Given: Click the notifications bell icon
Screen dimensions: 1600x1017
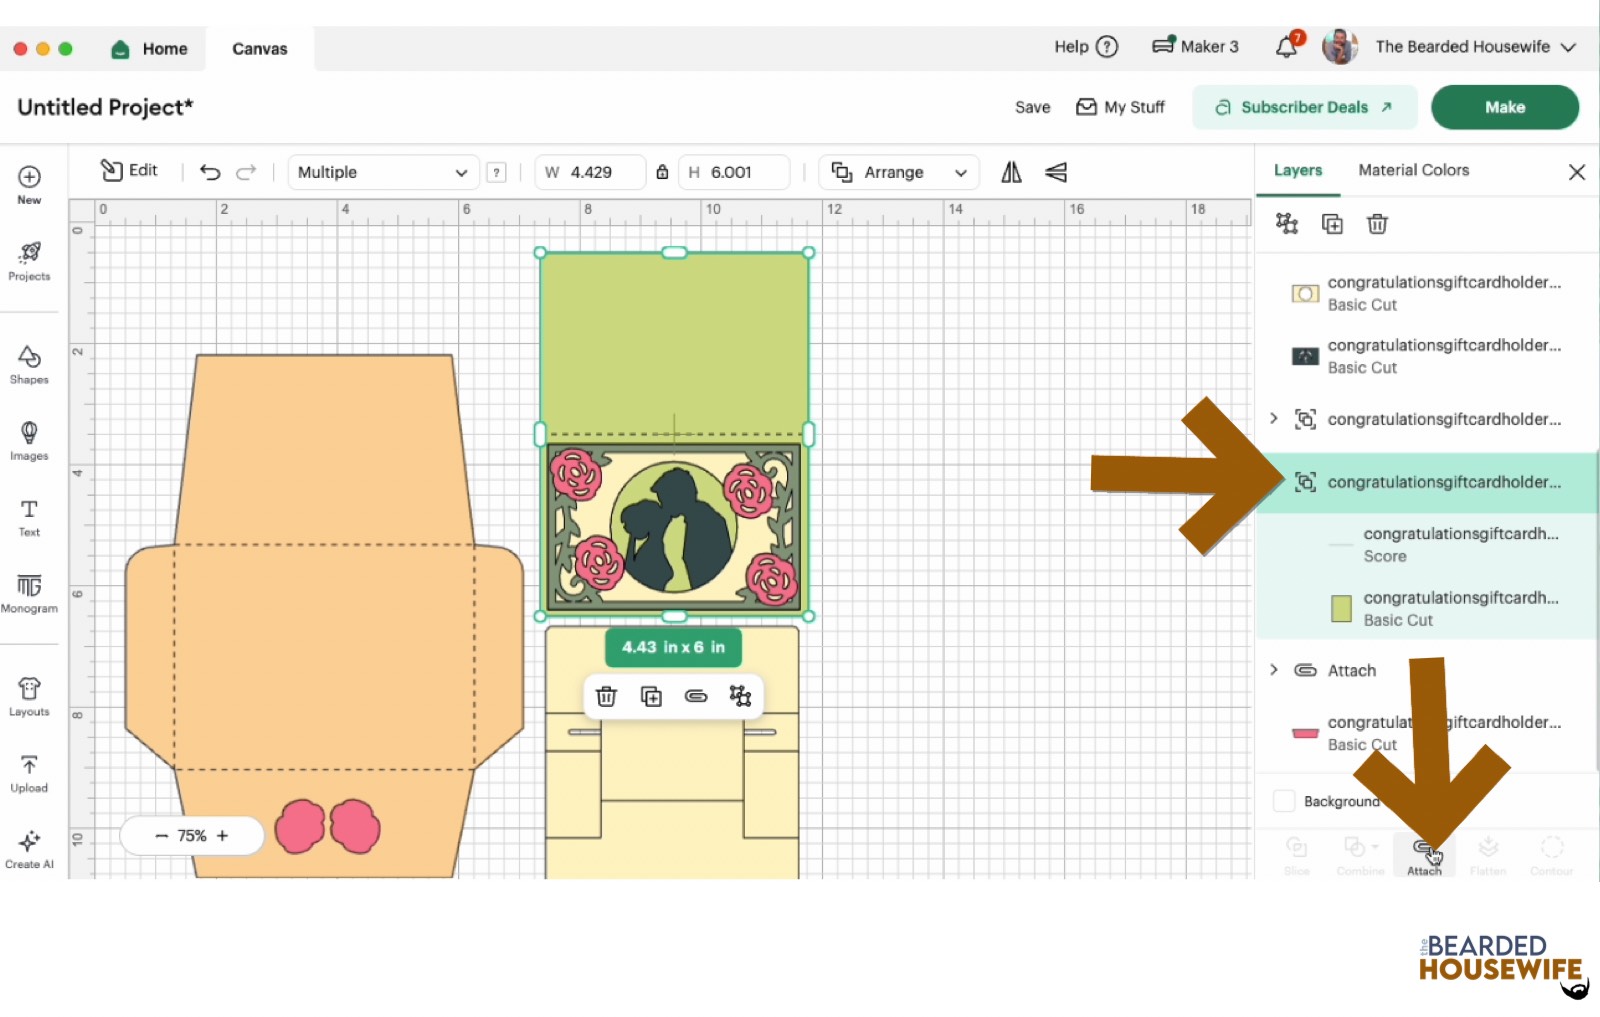Looking at the screenshot, I should pos(1287,47).
